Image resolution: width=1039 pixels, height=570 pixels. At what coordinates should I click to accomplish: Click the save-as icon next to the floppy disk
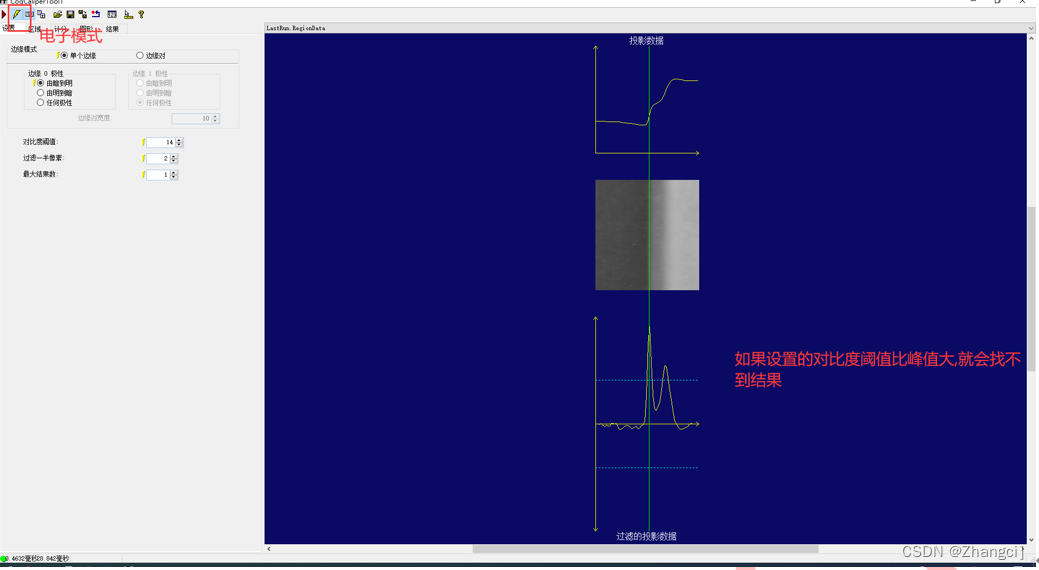click(x=82, y=14)
